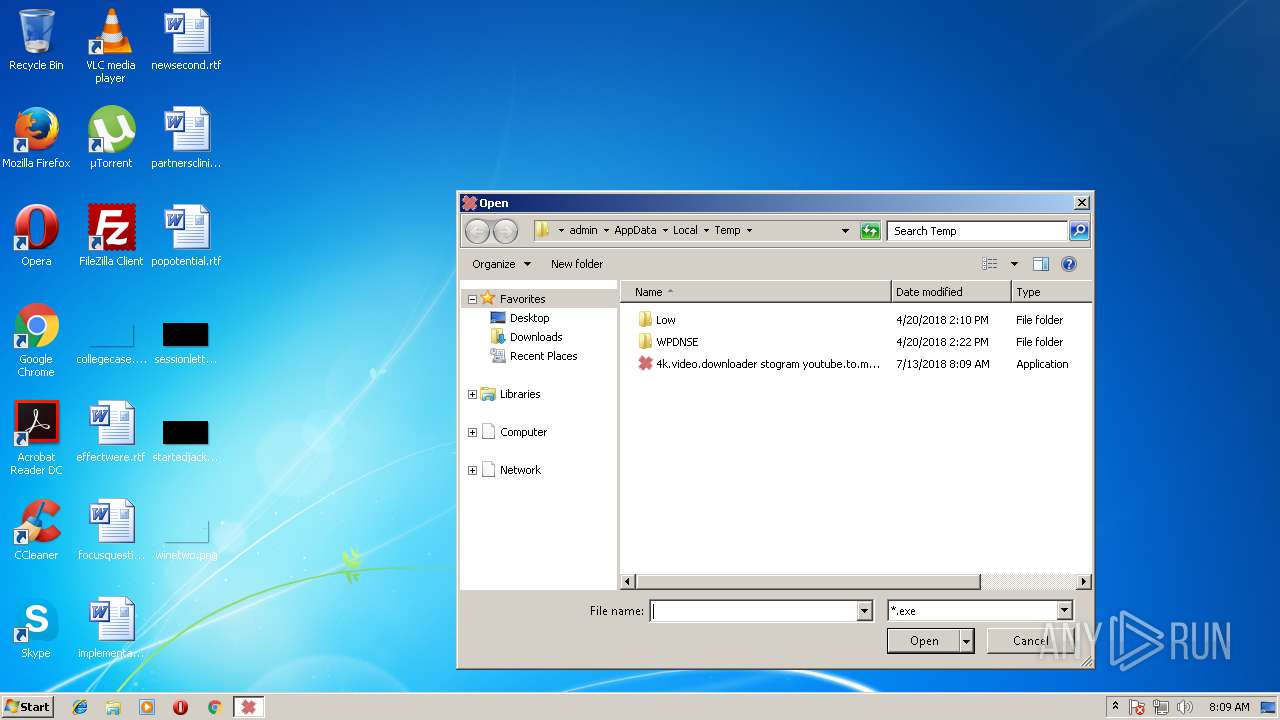Viewport: 1280px width, 720px height.
Task: Click the Open button
Action: [x=924, y=641]
